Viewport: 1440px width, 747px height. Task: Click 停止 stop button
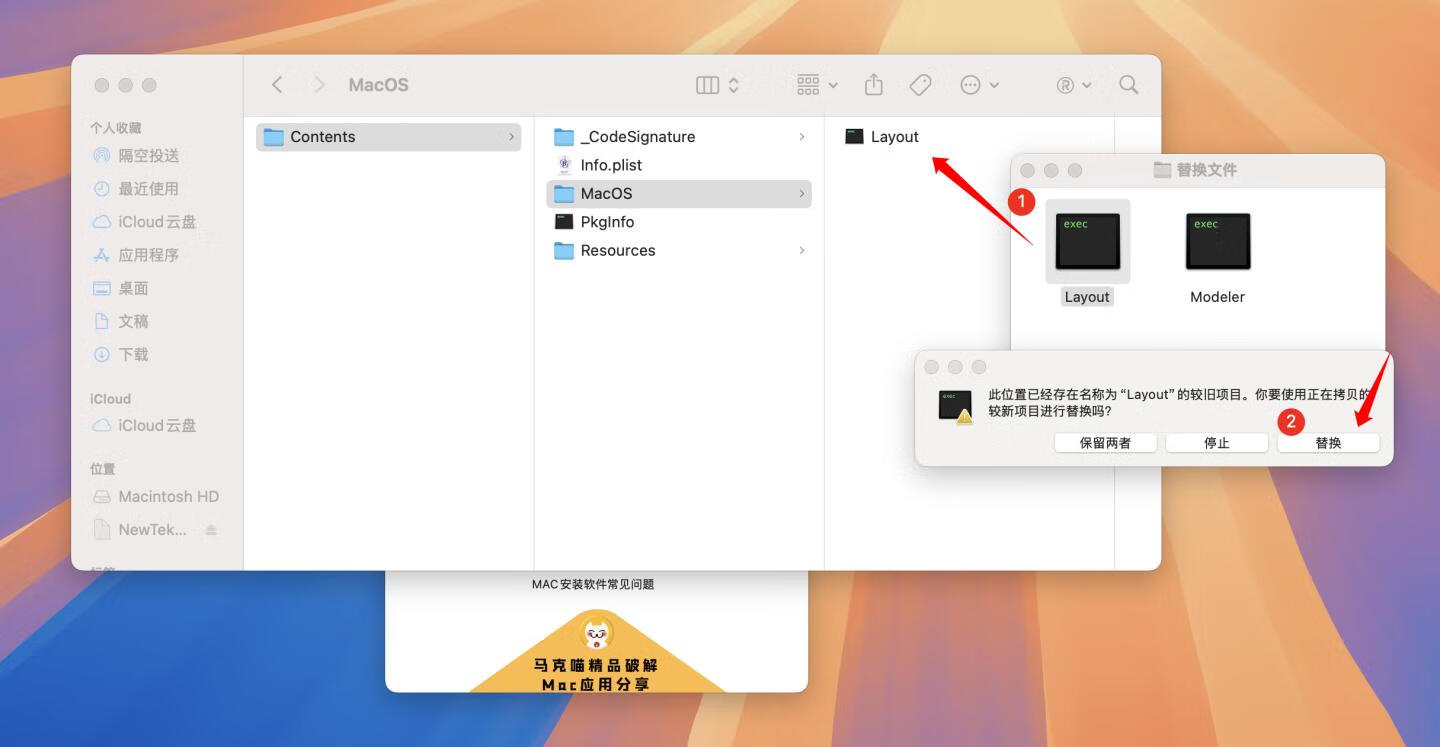pyautogui.click(x=1217, y=443)
